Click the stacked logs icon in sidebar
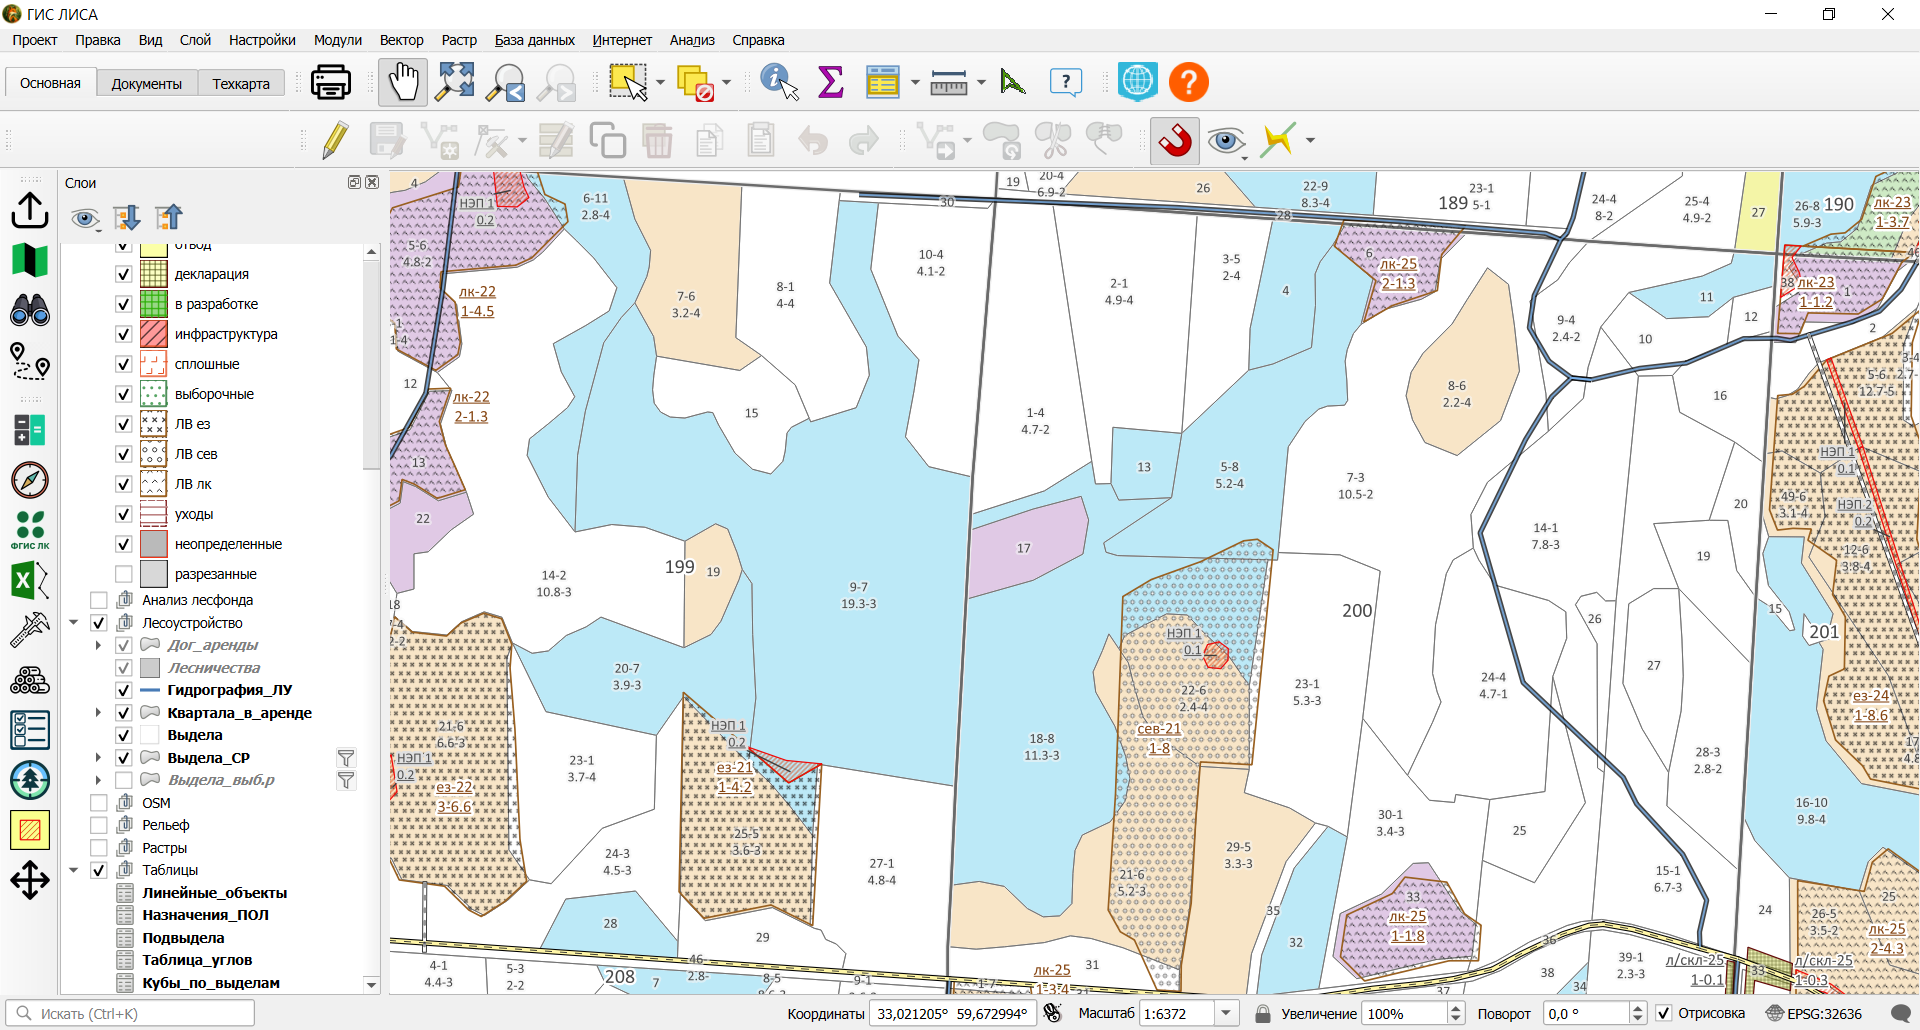 coord(30,680)
